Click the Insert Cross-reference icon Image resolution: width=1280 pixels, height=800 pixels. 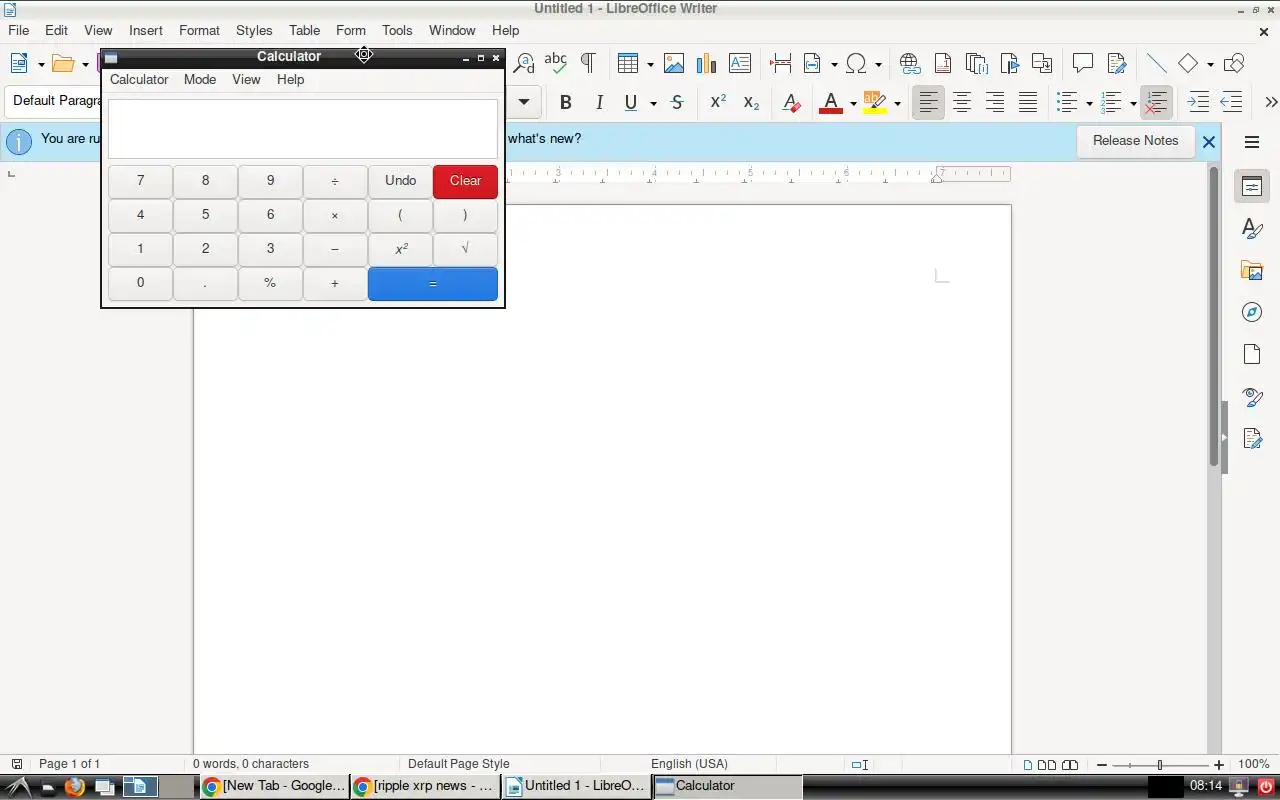tap(1042, 64)
